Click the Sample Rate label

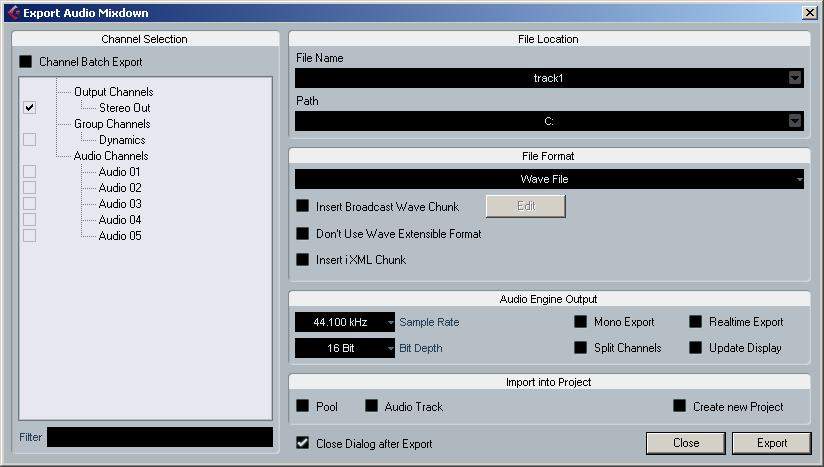click(429, 322)
